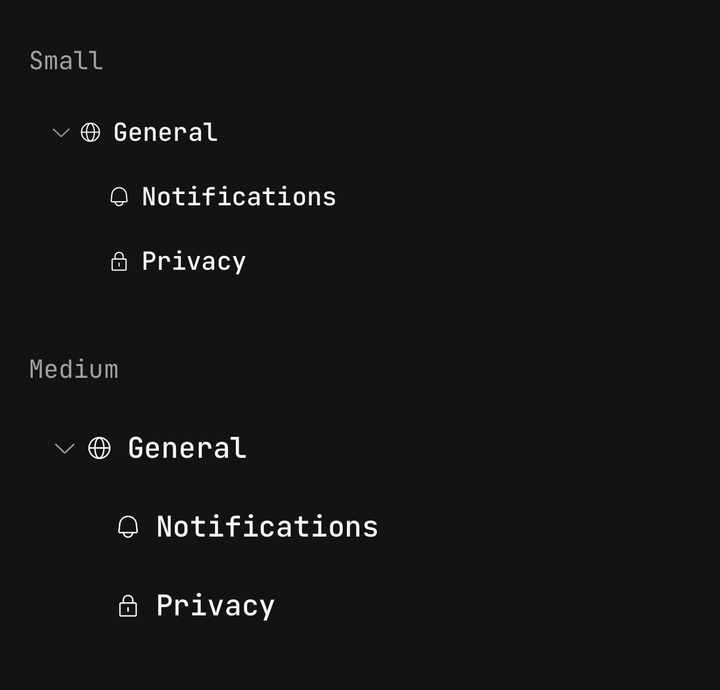The height and width of the screenshot is (690, 720).
Task: Select Privacy item in Small tree
Action: pos(194,261)
